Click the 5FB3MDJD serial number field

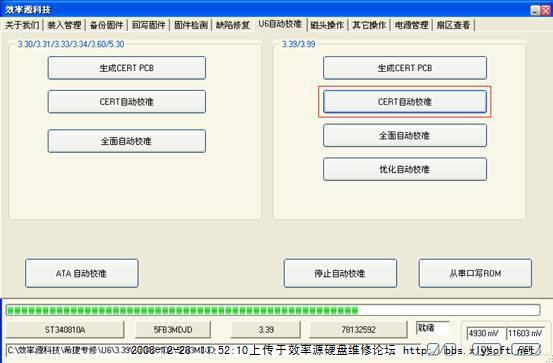click(173, 329)
